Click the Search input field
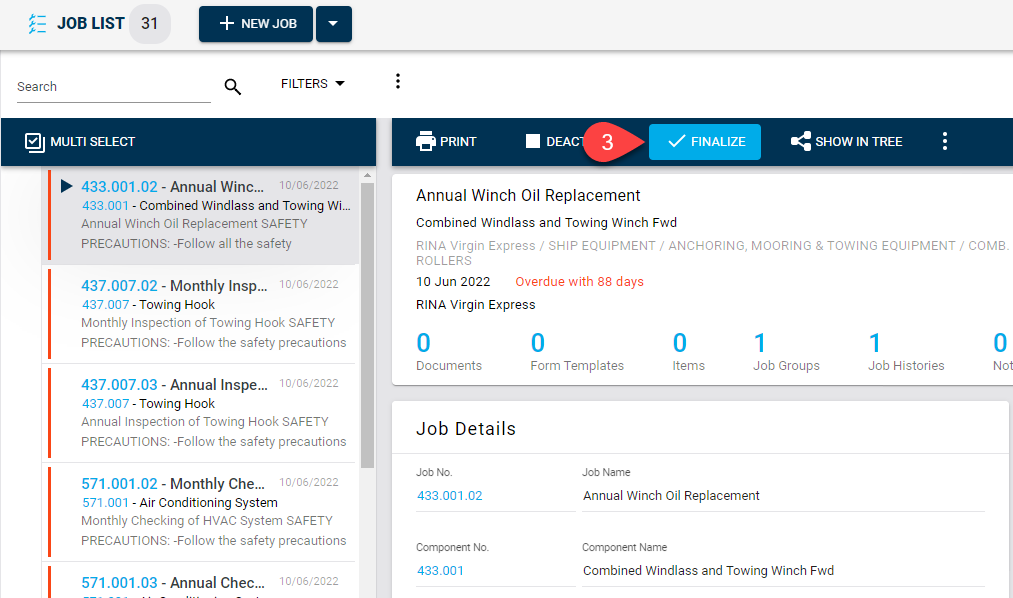This screenshot has width=1013, height=598. pos(114,87)
